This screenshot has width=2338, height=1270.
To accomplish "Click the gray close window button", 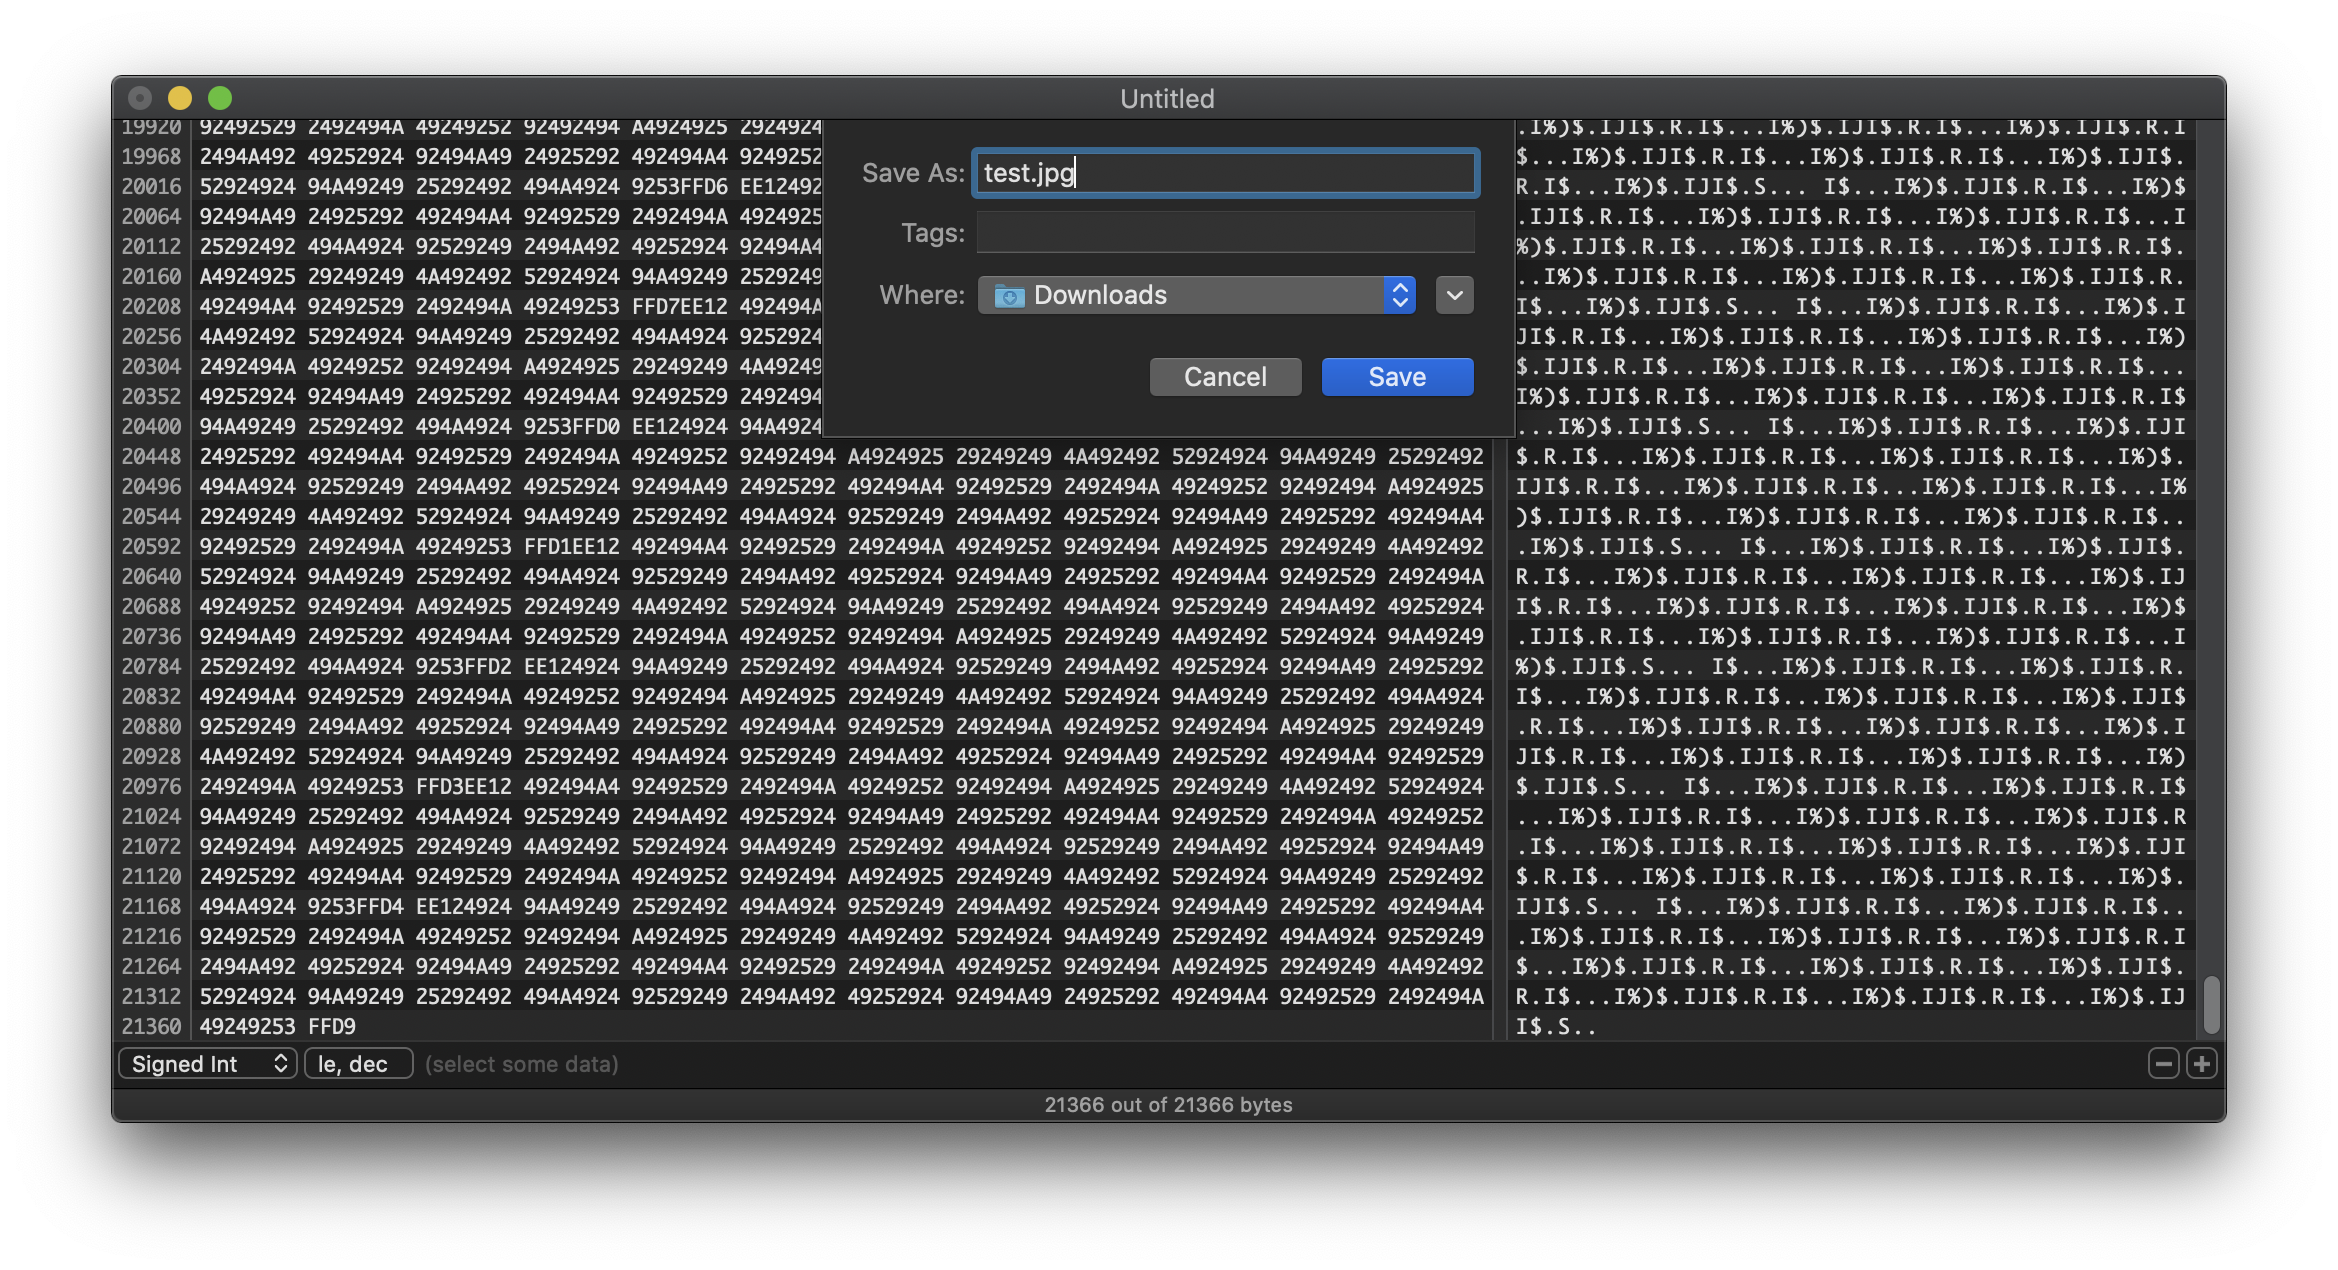I will click(140, 98).
